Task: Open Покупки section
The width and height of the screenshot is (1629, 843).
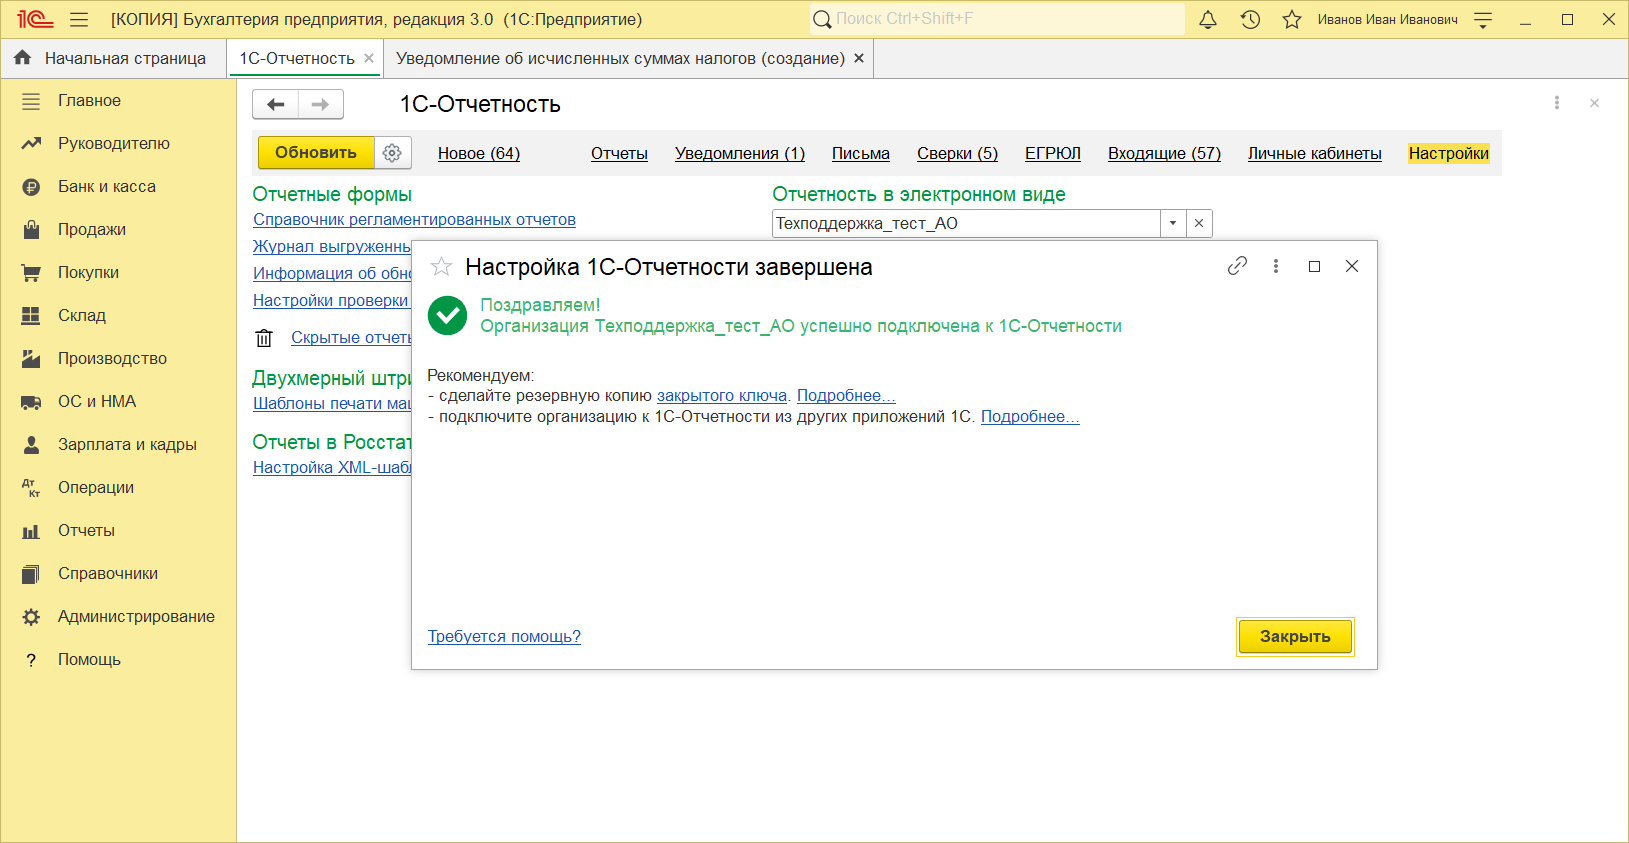Action: pos(118,273)
